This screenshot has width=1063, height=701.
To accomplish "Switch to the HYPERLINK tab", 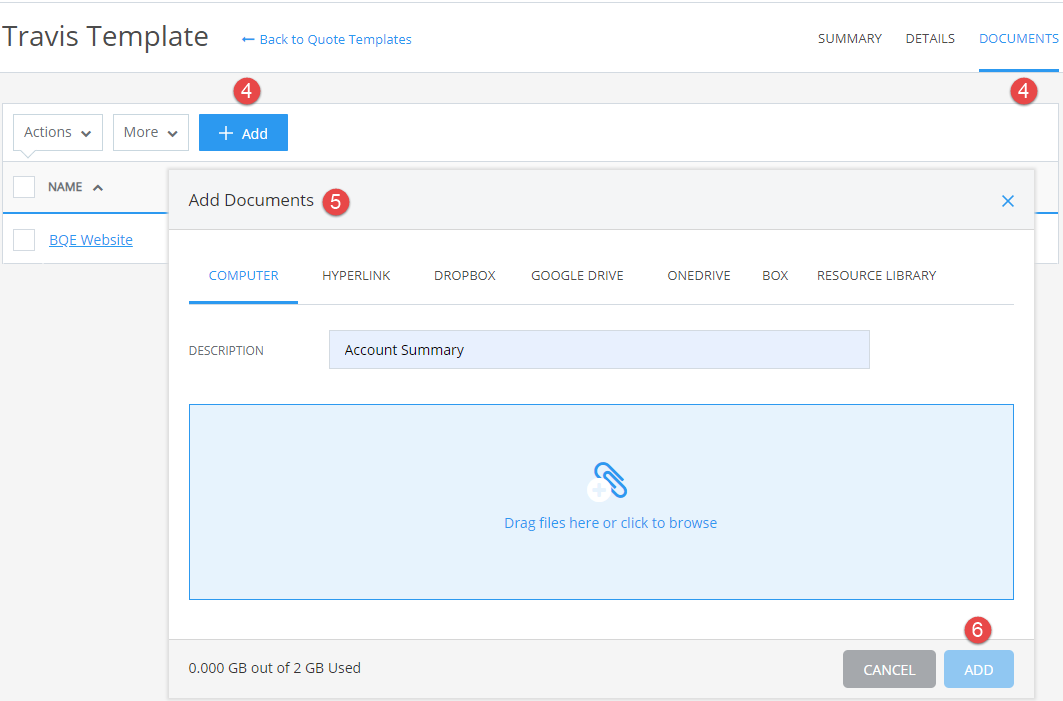I will tap(356, 275).
